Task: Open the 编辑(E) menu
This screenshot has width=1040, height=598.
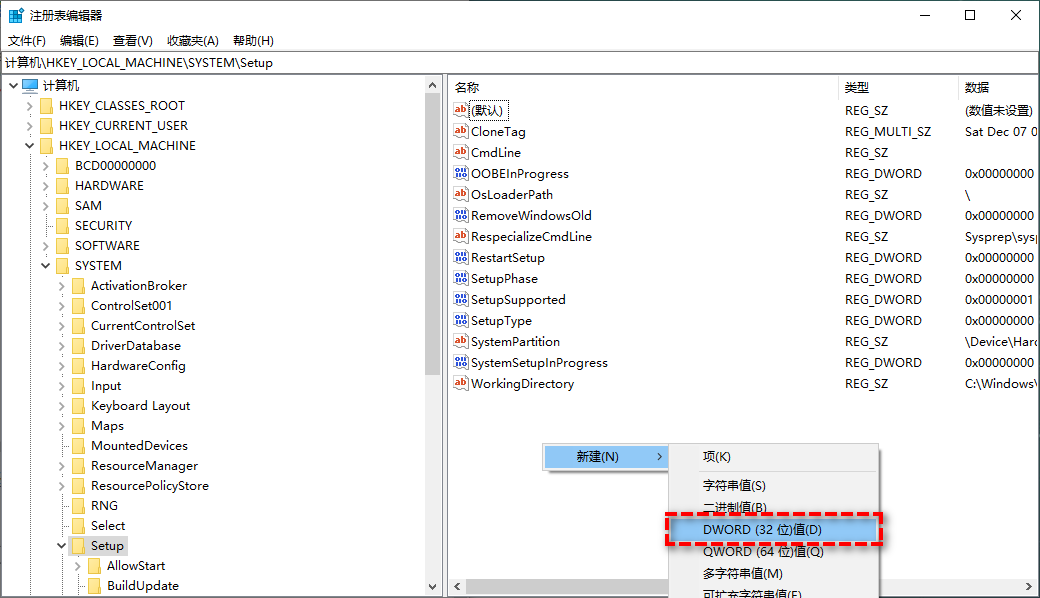Action: pyautogui.click(x=79, y=40)
